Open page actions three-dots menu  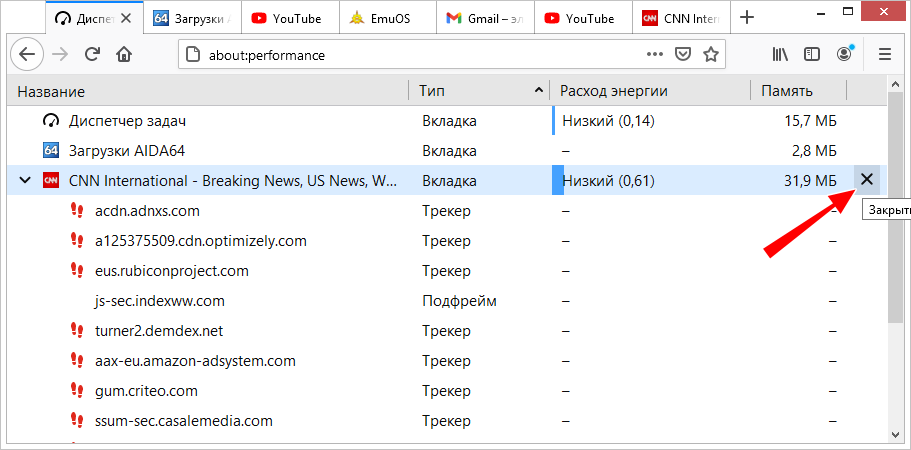pyautogui.click(x=655, y=55)
